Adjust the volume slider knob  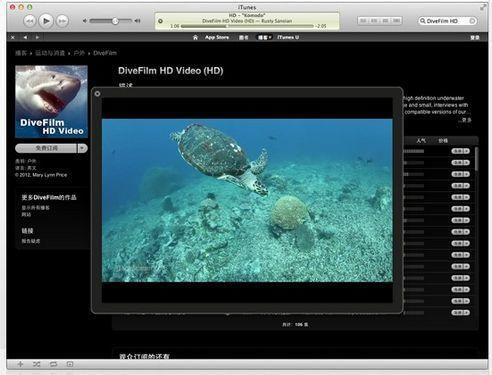[115, 21]
